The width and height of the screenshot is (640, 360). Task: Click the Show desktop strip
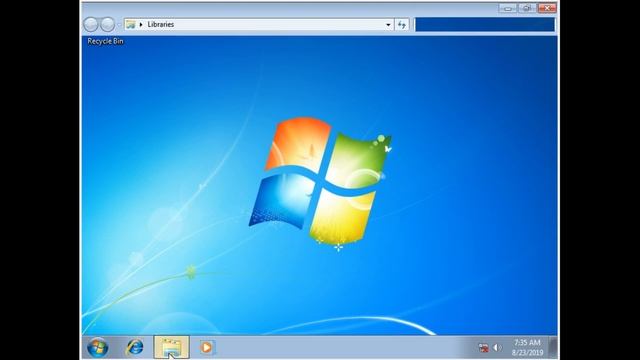(553, 347)
